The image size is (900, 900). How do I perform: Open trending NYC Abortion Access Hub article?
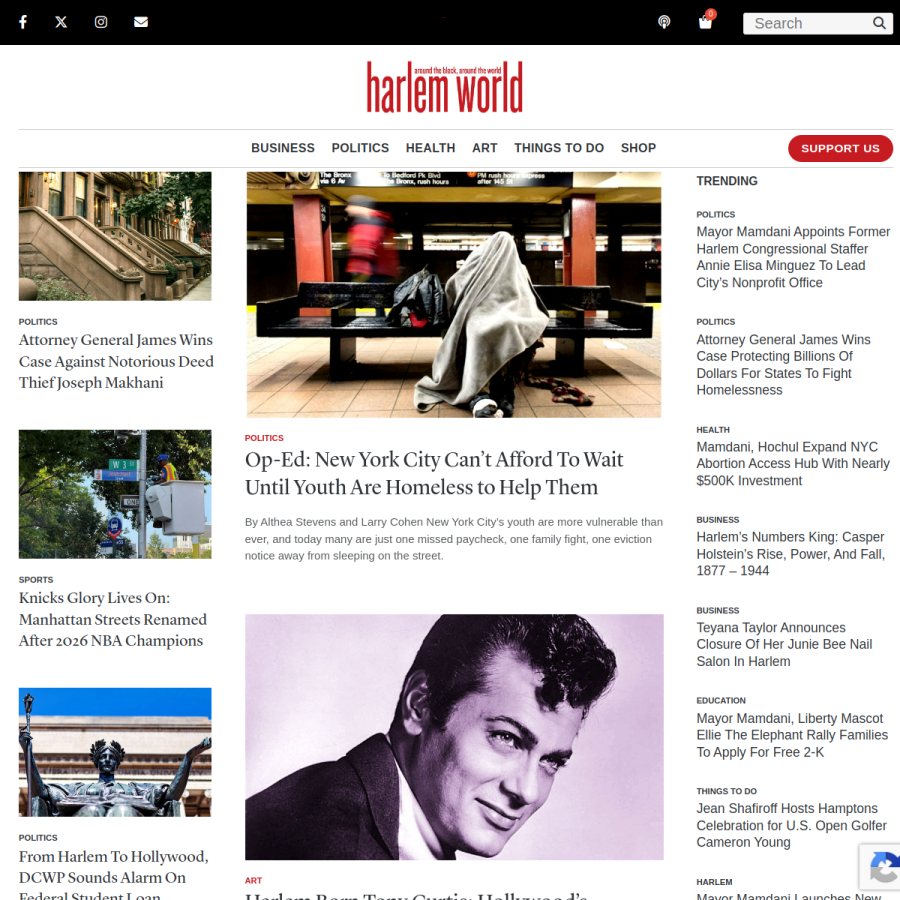point(793,464)
